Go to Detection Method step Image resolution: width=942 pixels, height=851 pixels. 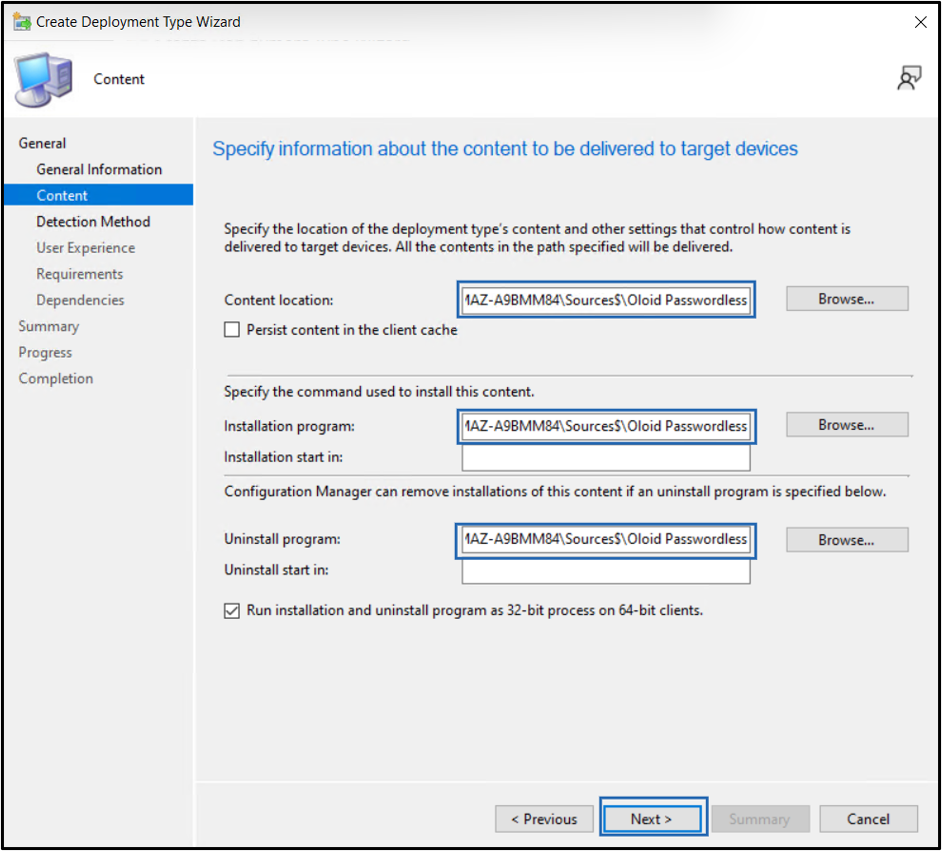coord(93,222)
